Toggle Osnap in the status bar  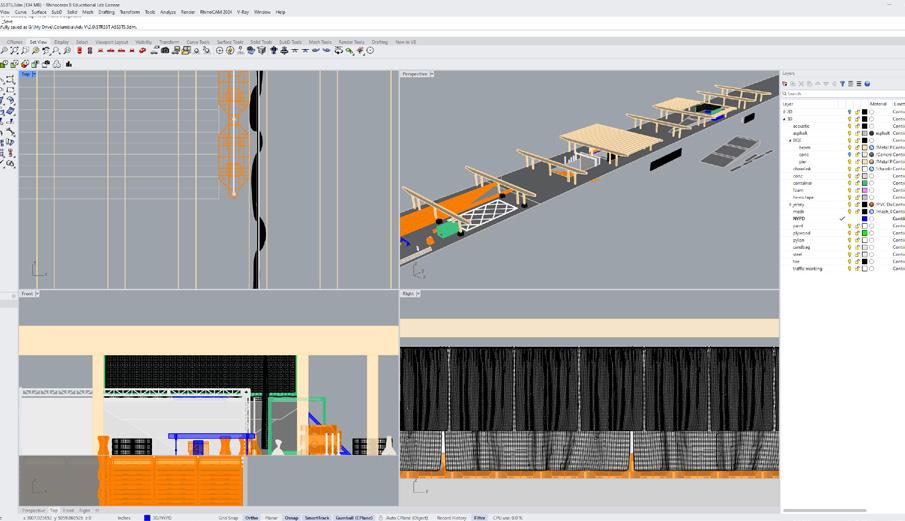coord(291,518)
